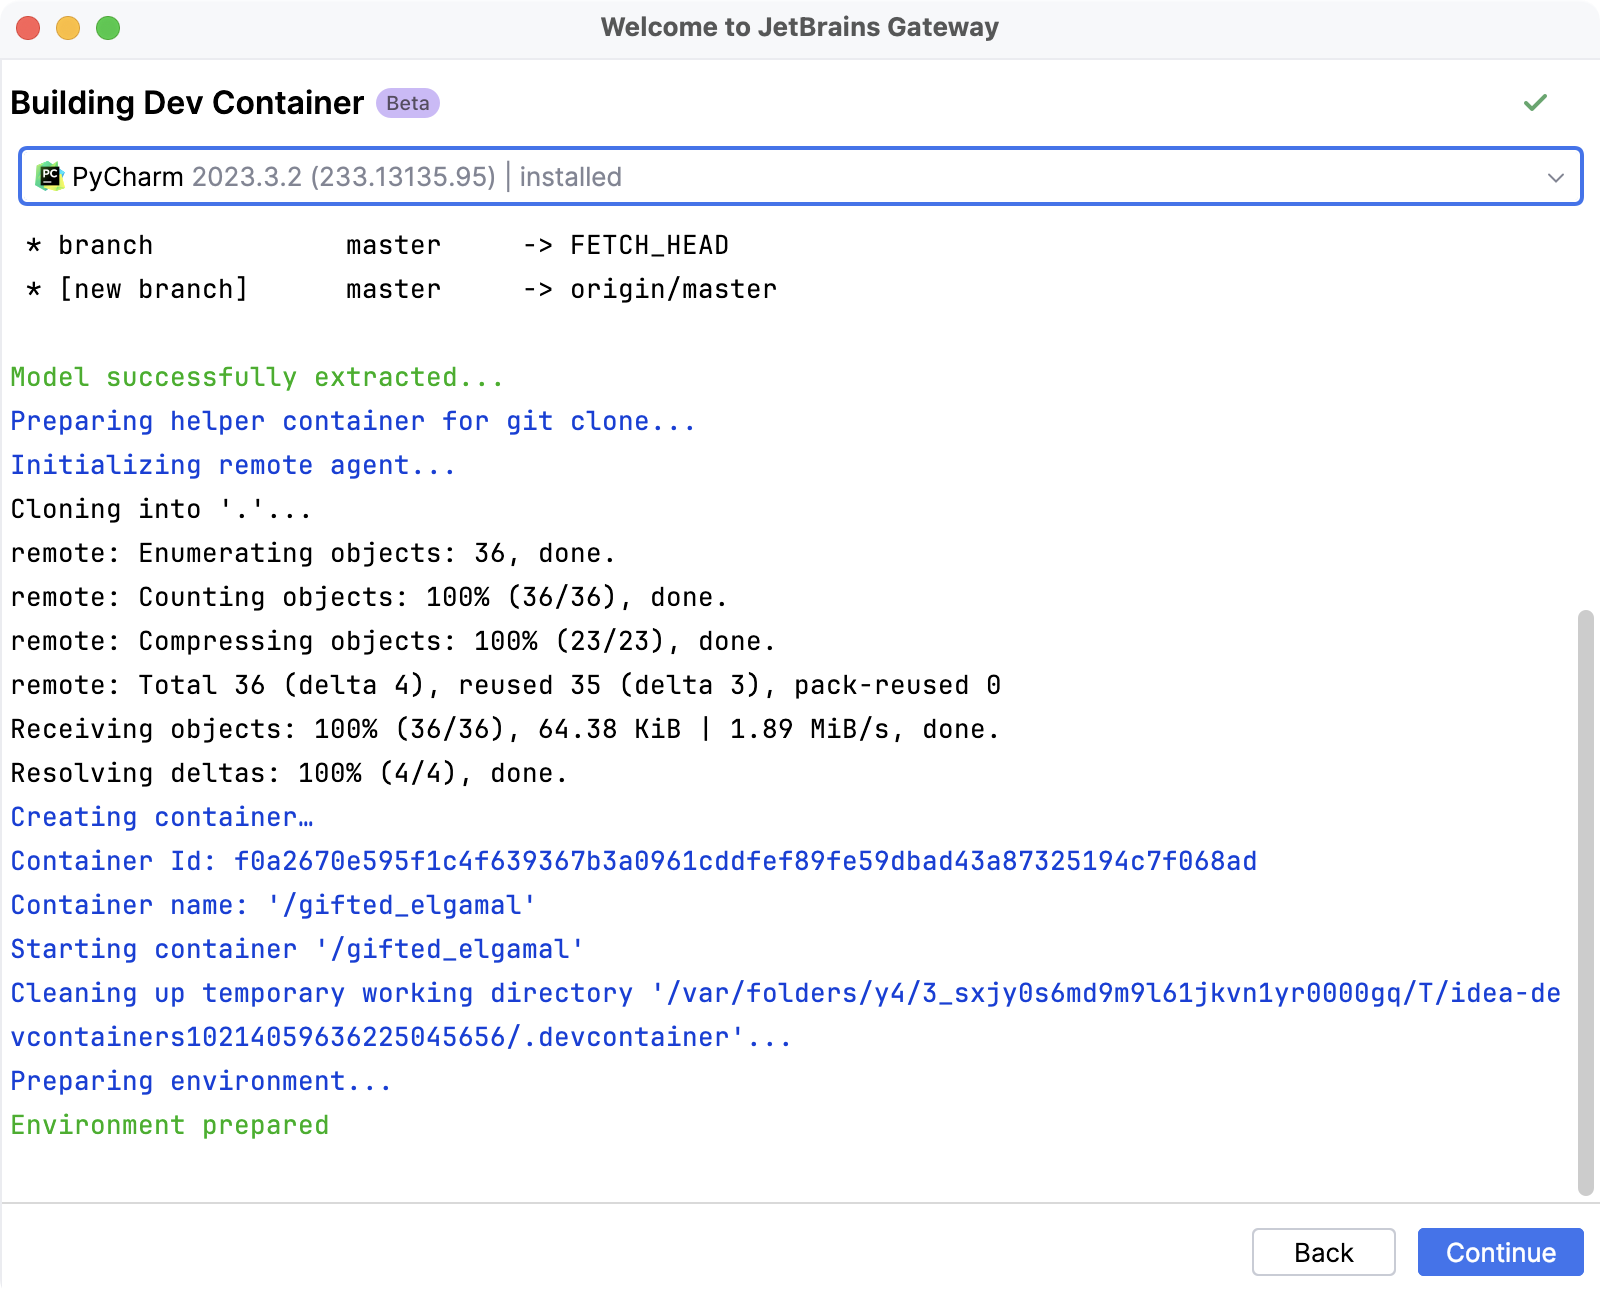Click the 2023.3.2 version text

(x=345, y=176)
